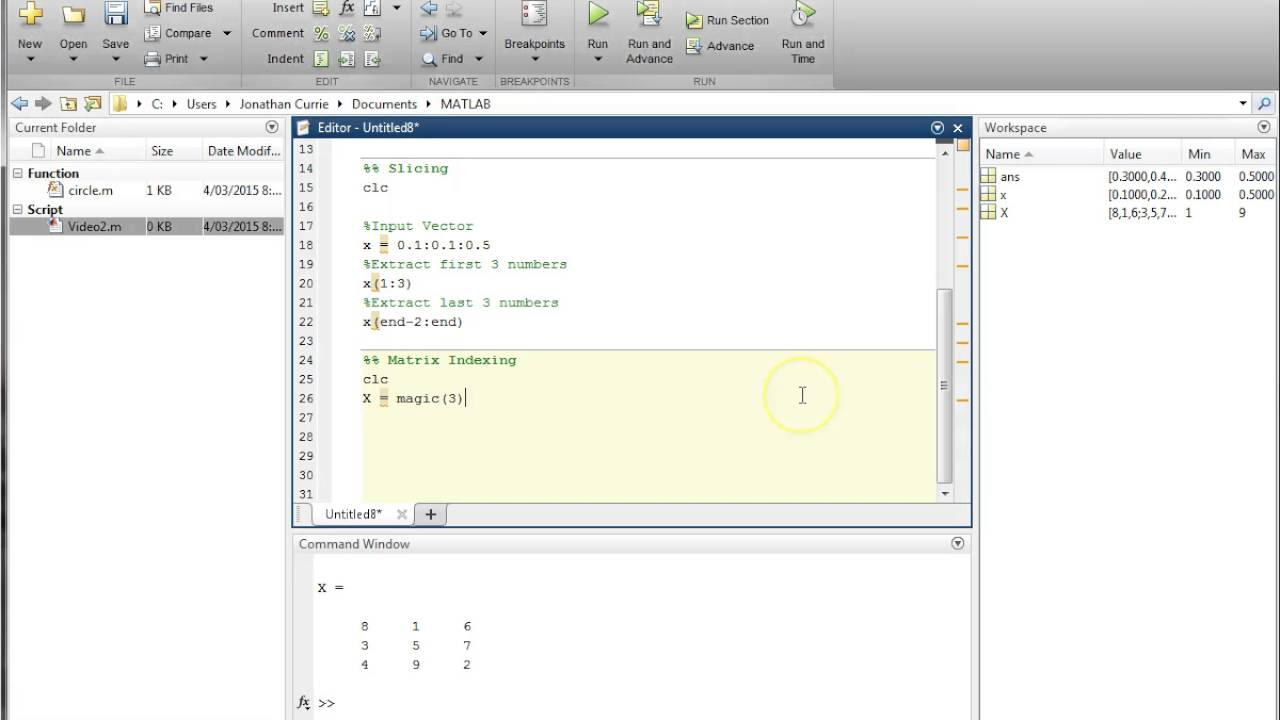Click the Documents segment in the path
Viewport: 1280px width, 720px height.
[x=384, y=104]
